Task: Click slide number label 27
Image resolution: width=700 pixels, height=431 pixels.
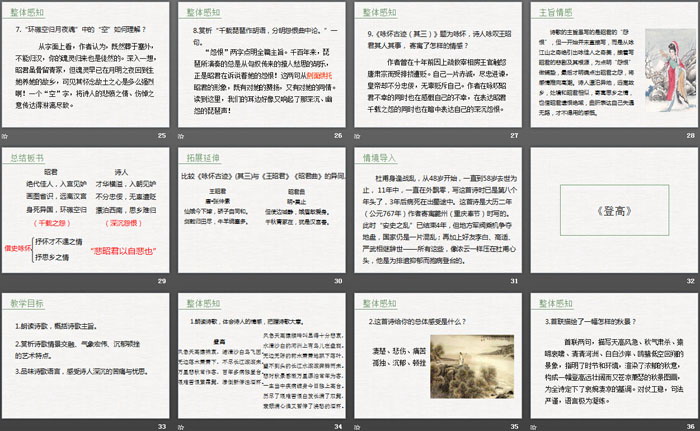Action: tap(514, 135)
